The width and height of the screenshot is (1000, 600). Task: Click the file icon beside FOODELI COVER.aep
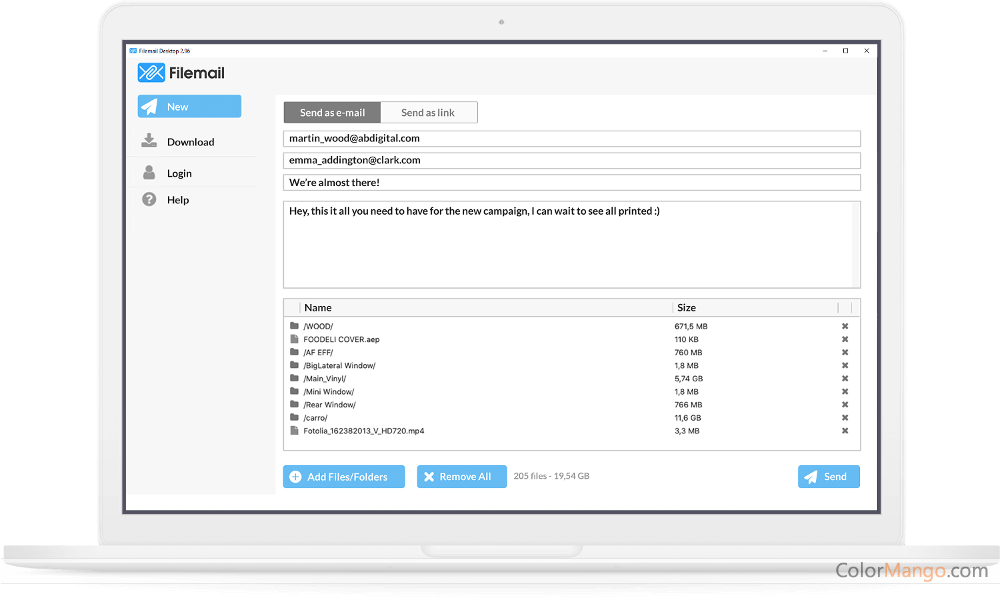294,339
